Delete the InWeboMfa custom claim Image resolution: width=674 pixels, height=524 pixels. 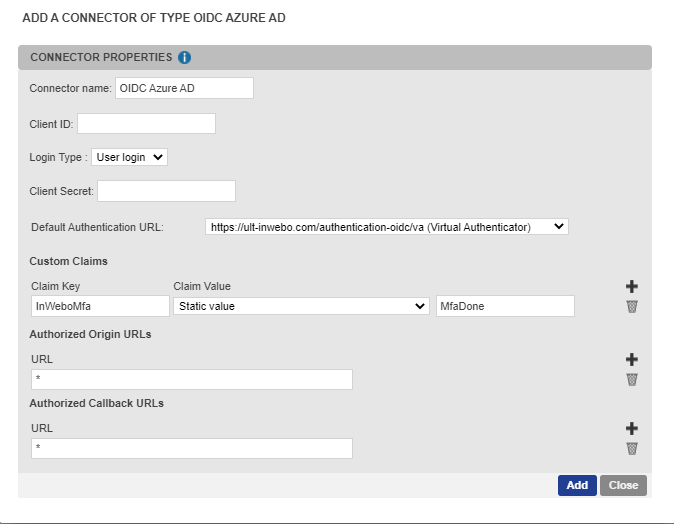(632, 307)
